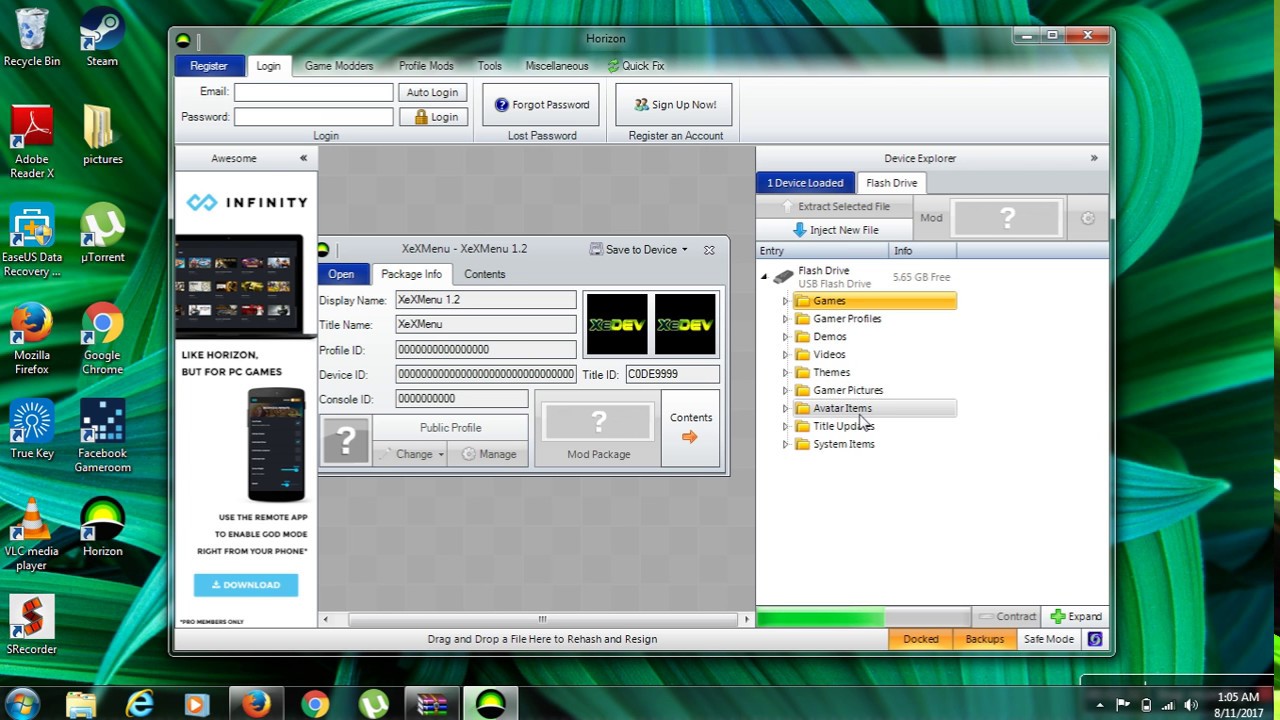Toggle the Backups option
1280x720 pixels.
click(x=985, y=639)
